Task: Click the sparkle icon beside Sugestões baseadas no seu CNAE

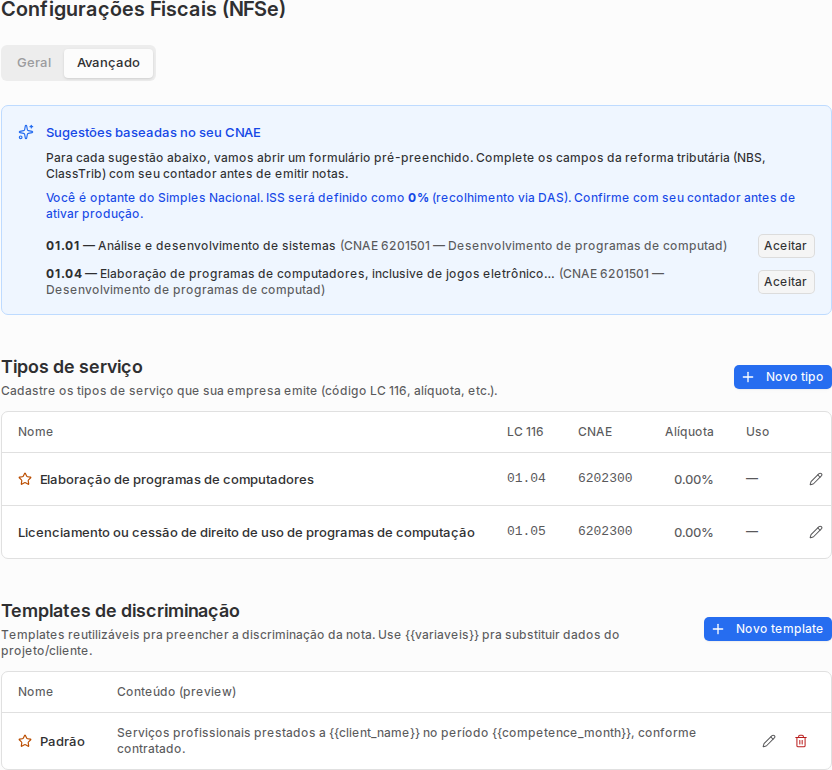Action: (x=25, y=132)
